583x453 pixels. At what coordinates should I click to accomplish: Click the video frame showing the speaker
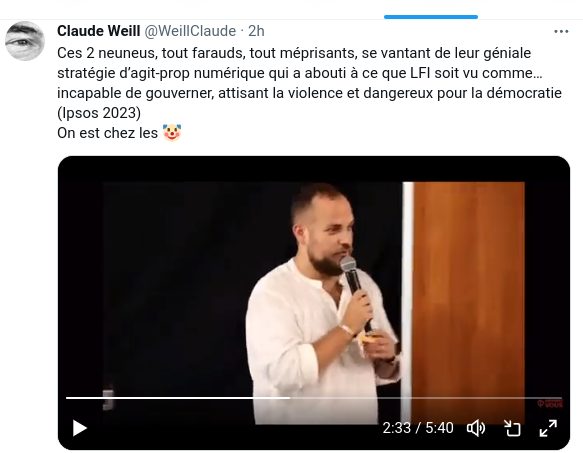pyautogui.click(x=314, y=290)
